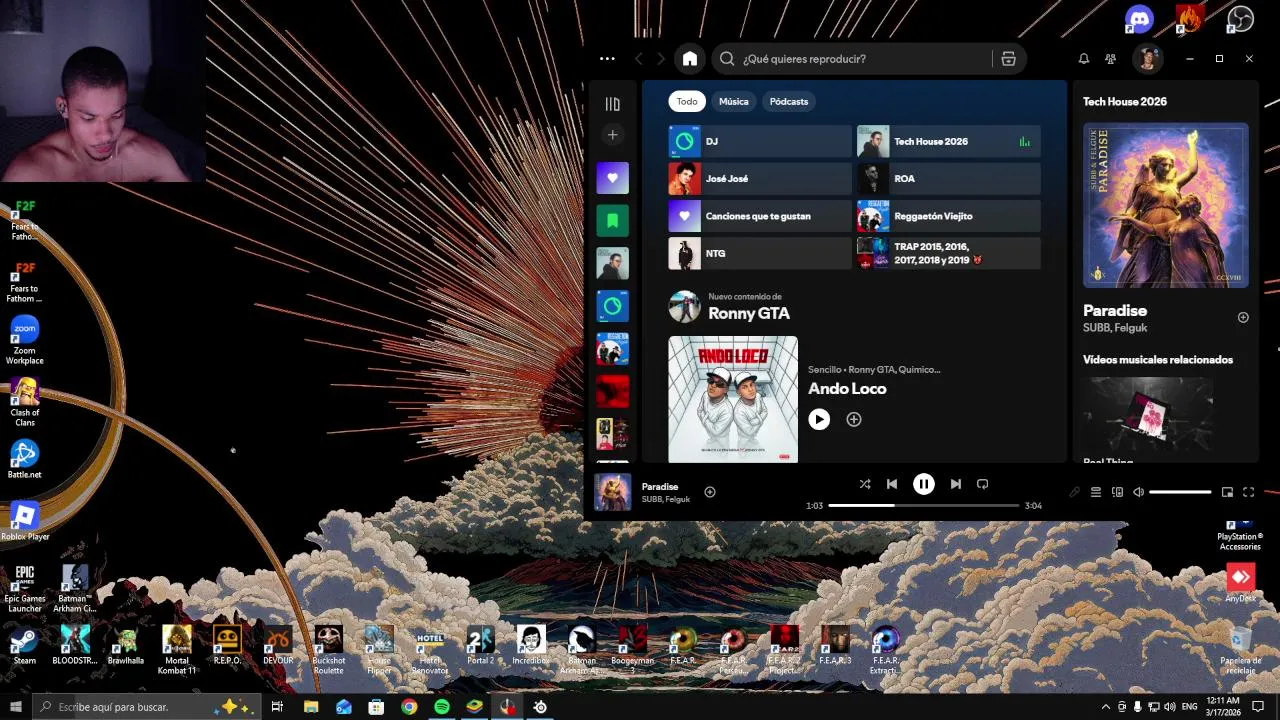1280x720 pixels.
Task: Open Canciones que te gustan card
Action: [x=760, y=216]
